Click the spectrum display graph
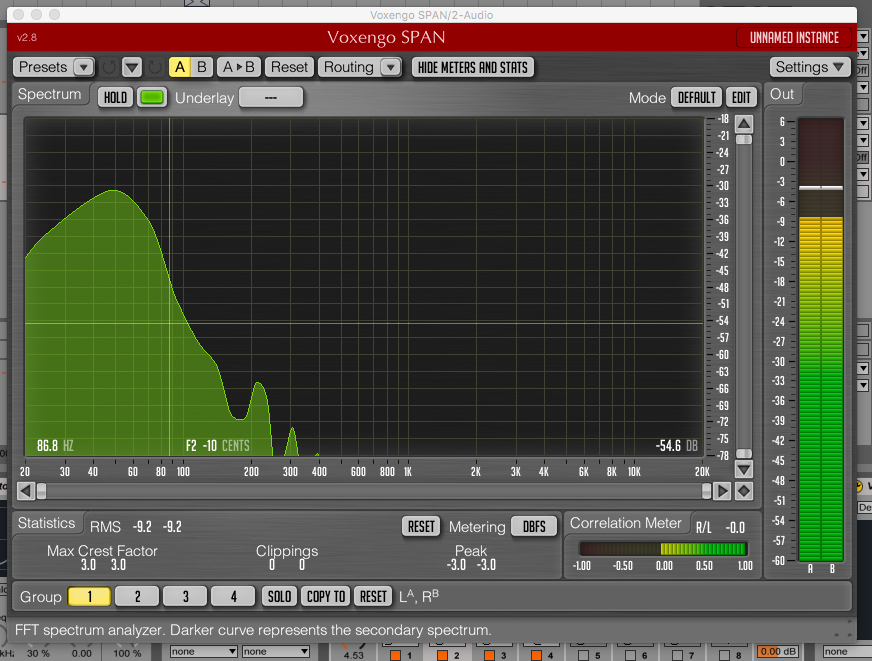The image size is (872, 661). 364,287
